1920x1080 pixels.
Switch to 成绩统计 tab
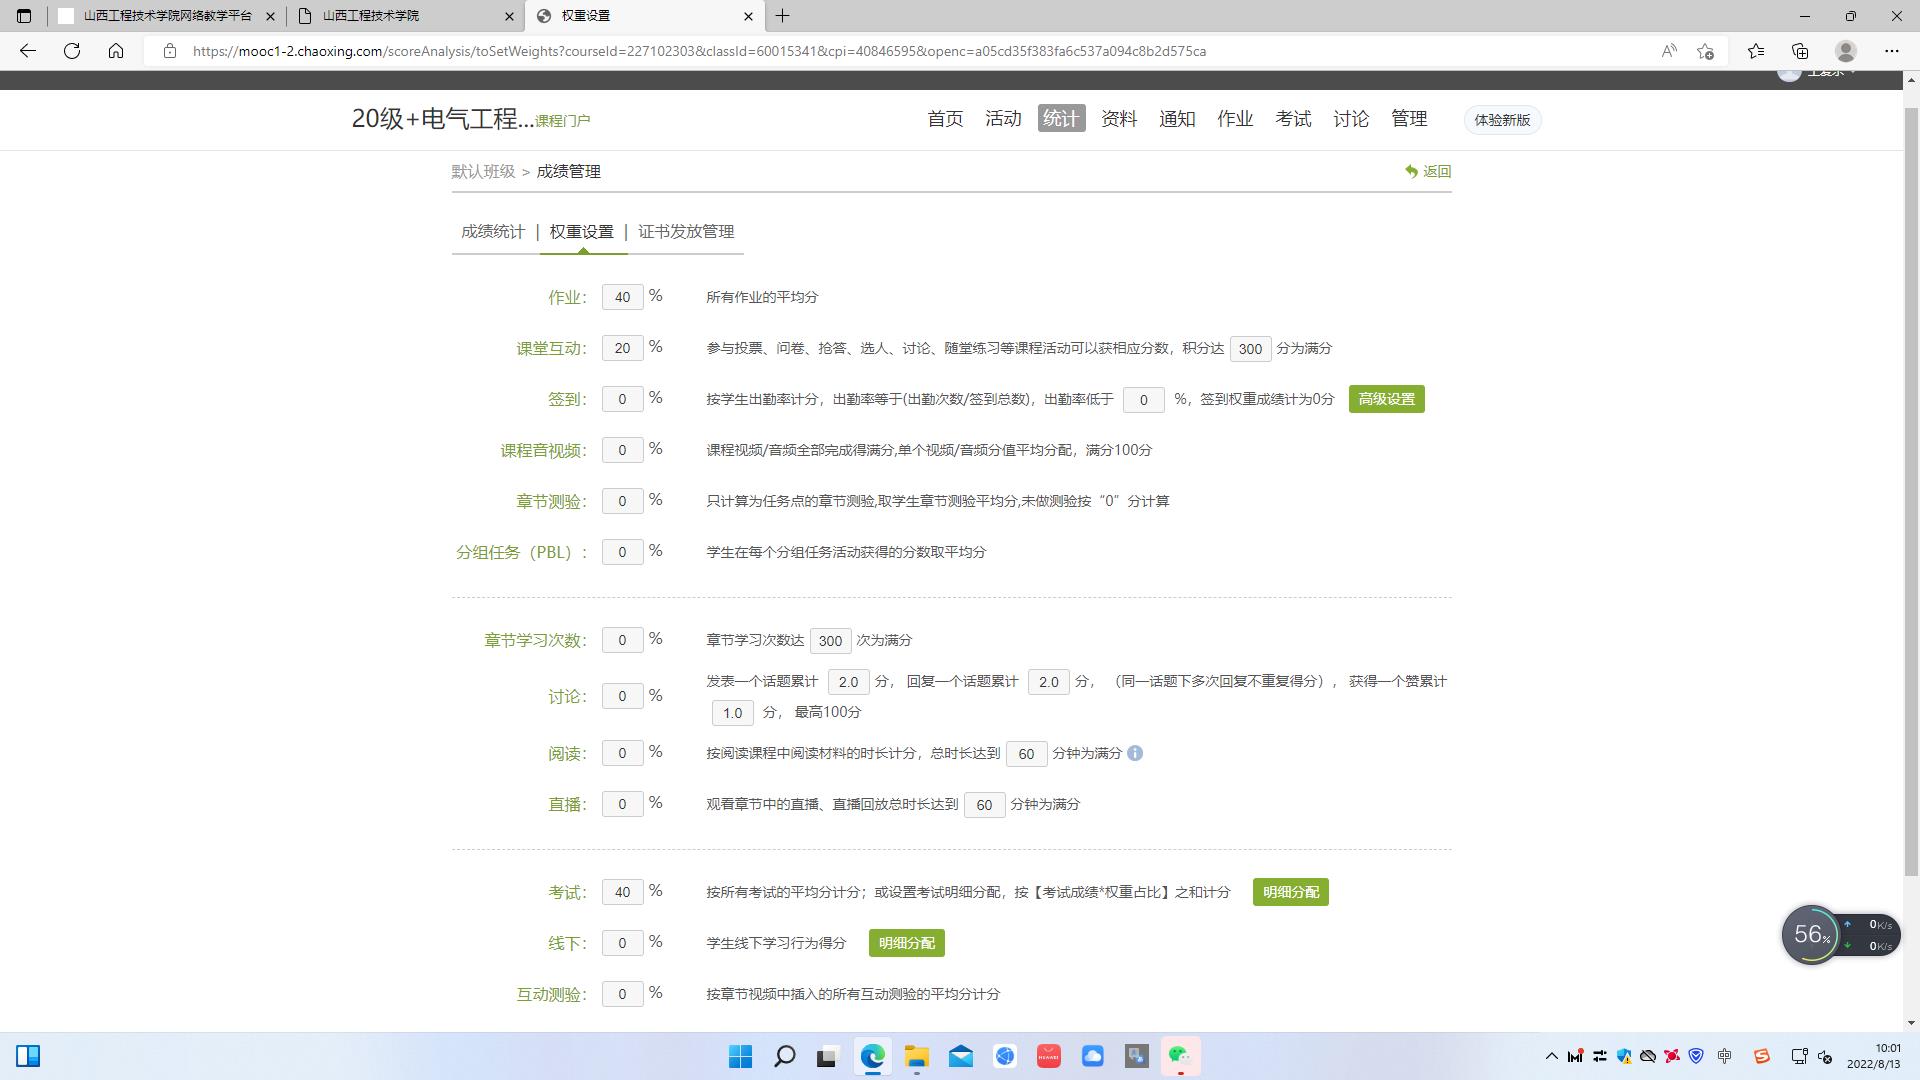(x=493, y=232)
